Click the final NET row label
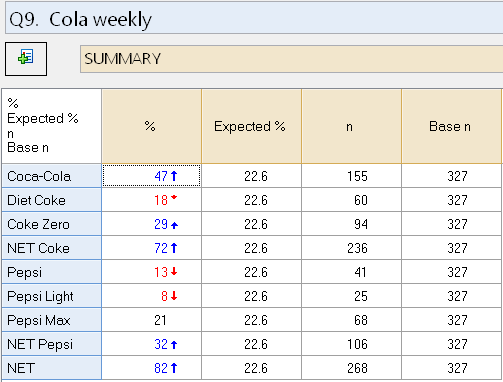This screenshot has width=503, height=382. (52, 368)
